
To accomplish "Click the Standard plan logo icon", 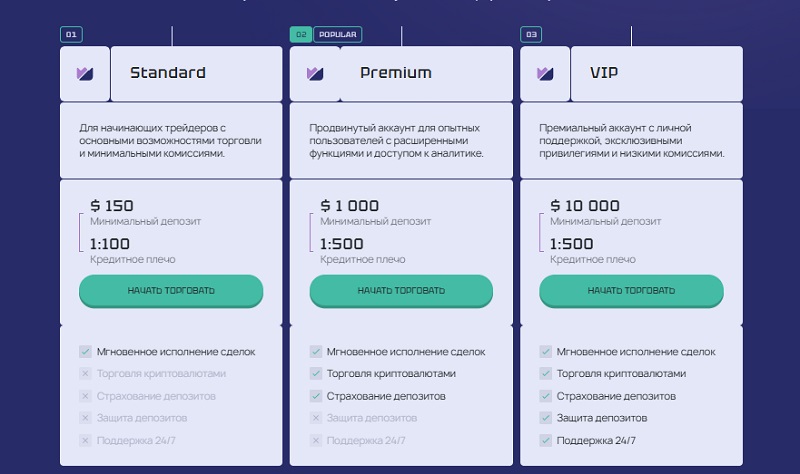I will click(x=85, y=74).
